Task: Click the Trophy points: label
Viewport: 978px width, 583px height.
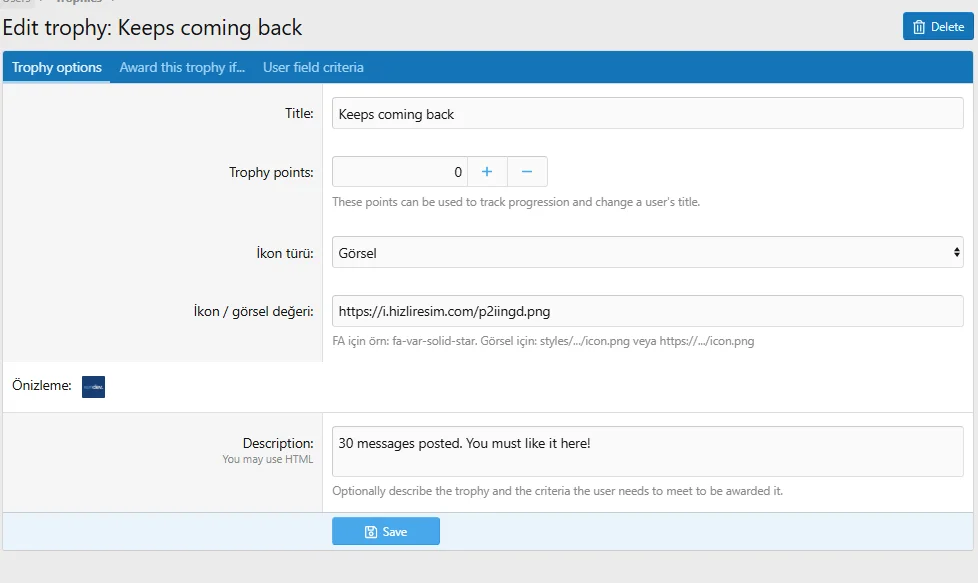Action: pyautogui.click(x=271, y=172)
